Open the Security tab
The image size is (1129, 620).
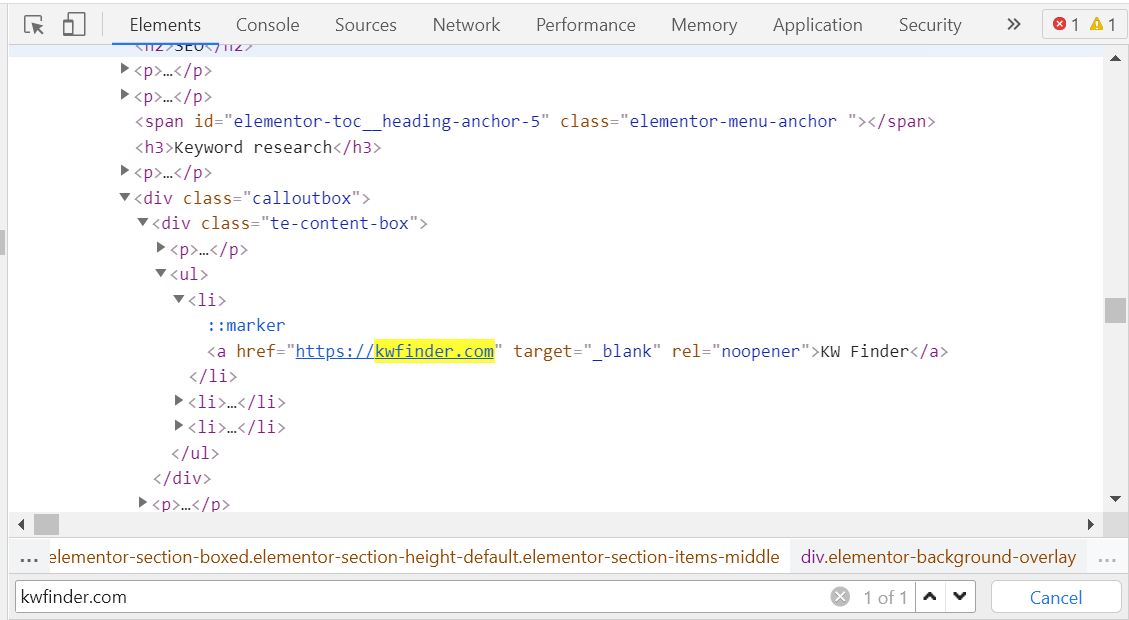click(x=930, y=24)
